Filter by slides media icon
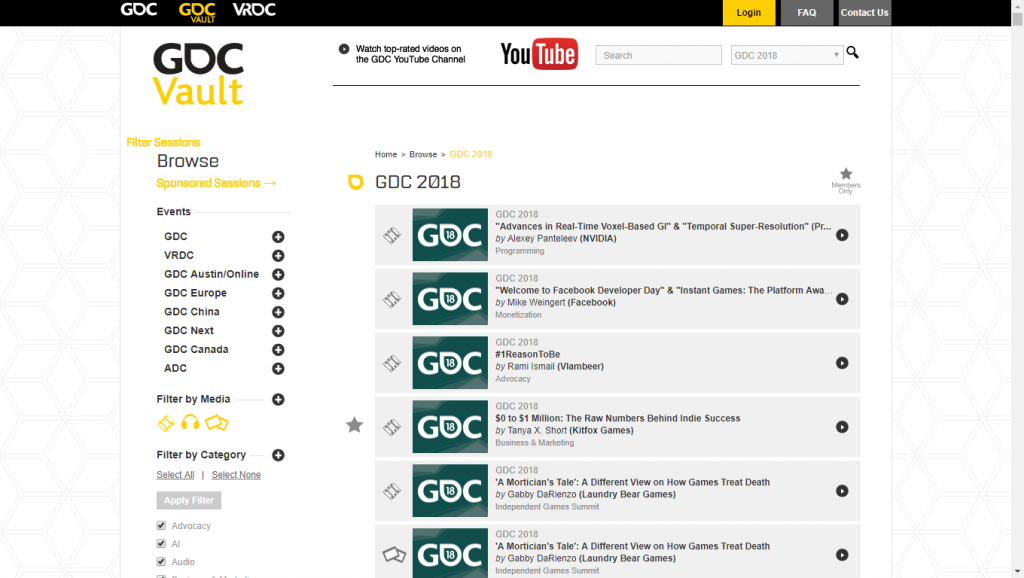The height and width of the screenshot is (578, 1024). pos(216,423)
